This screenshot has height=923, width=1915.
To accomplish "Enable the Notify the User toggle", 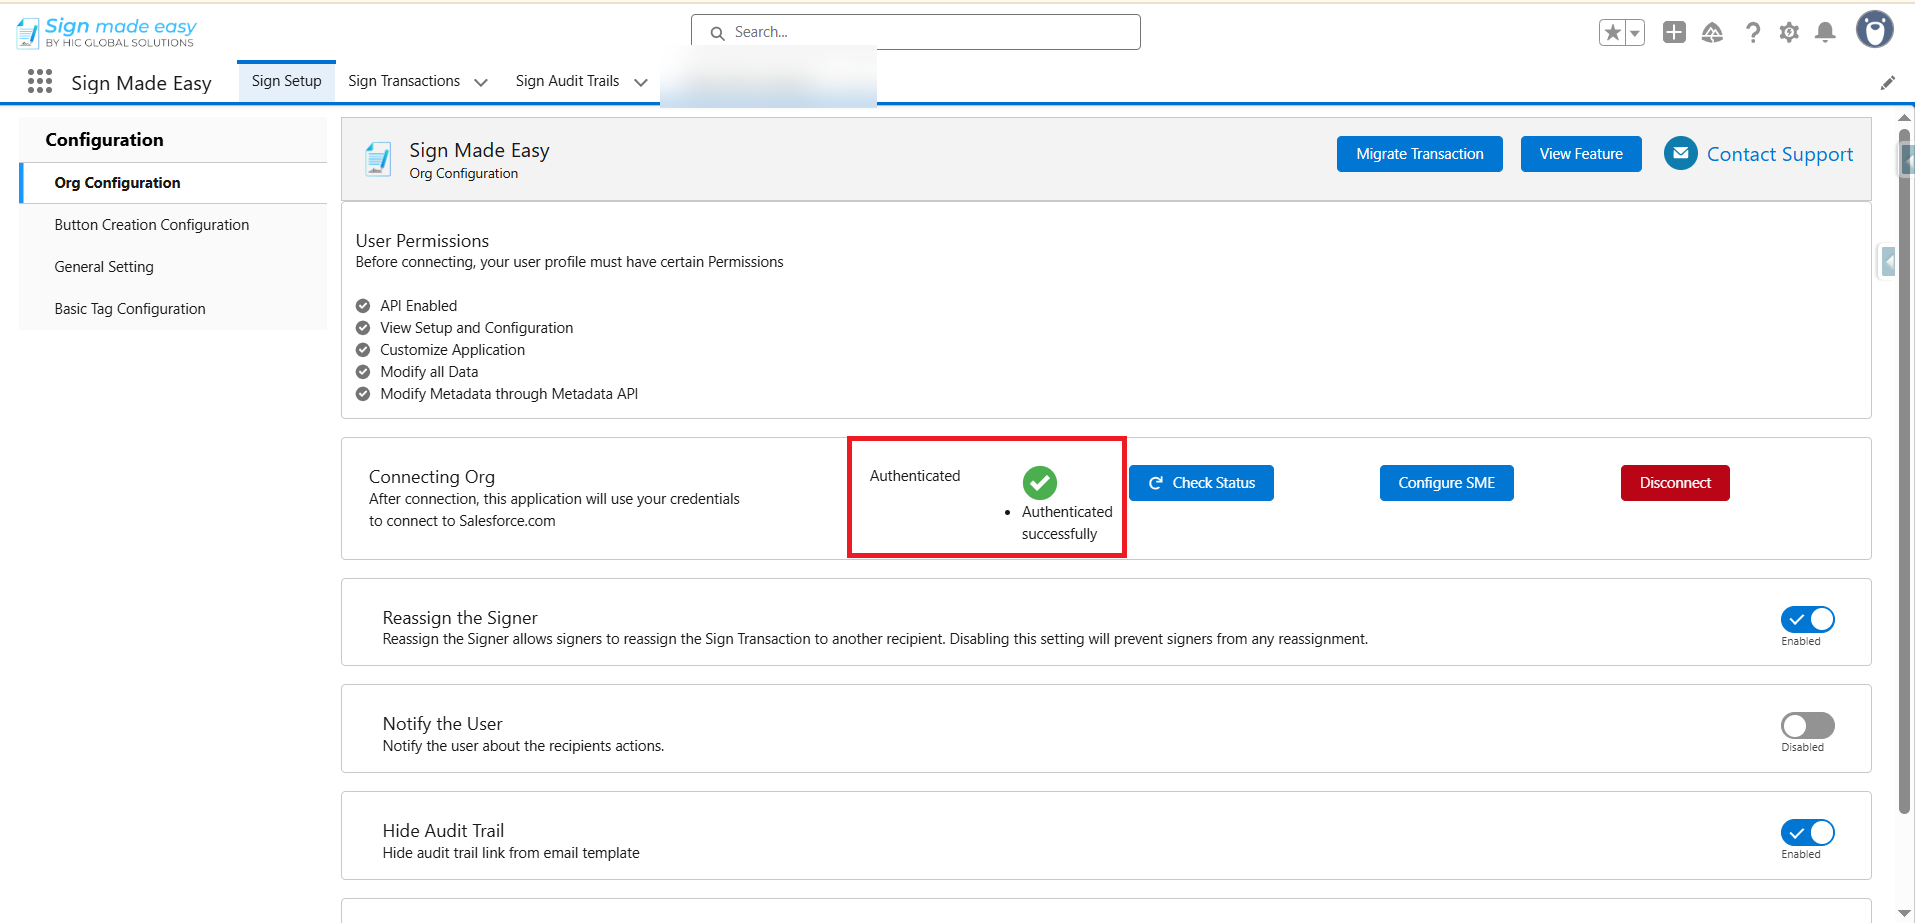I will 1807,726.
